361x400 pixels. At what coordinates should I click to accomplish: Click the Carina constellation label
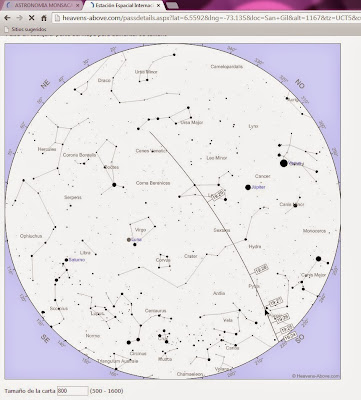pyautogui.click(x=232, y=348)
